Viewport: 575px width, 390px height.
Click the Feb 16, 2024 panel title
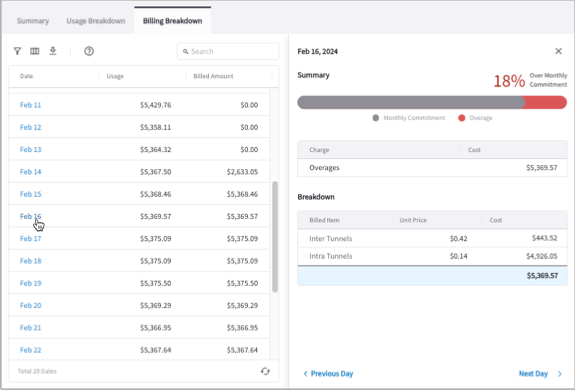tap(318, 51)
